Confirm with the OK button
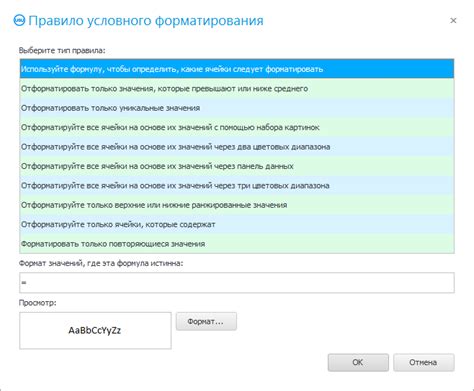The width and height of the screenshot is (474, 391). 358,362
